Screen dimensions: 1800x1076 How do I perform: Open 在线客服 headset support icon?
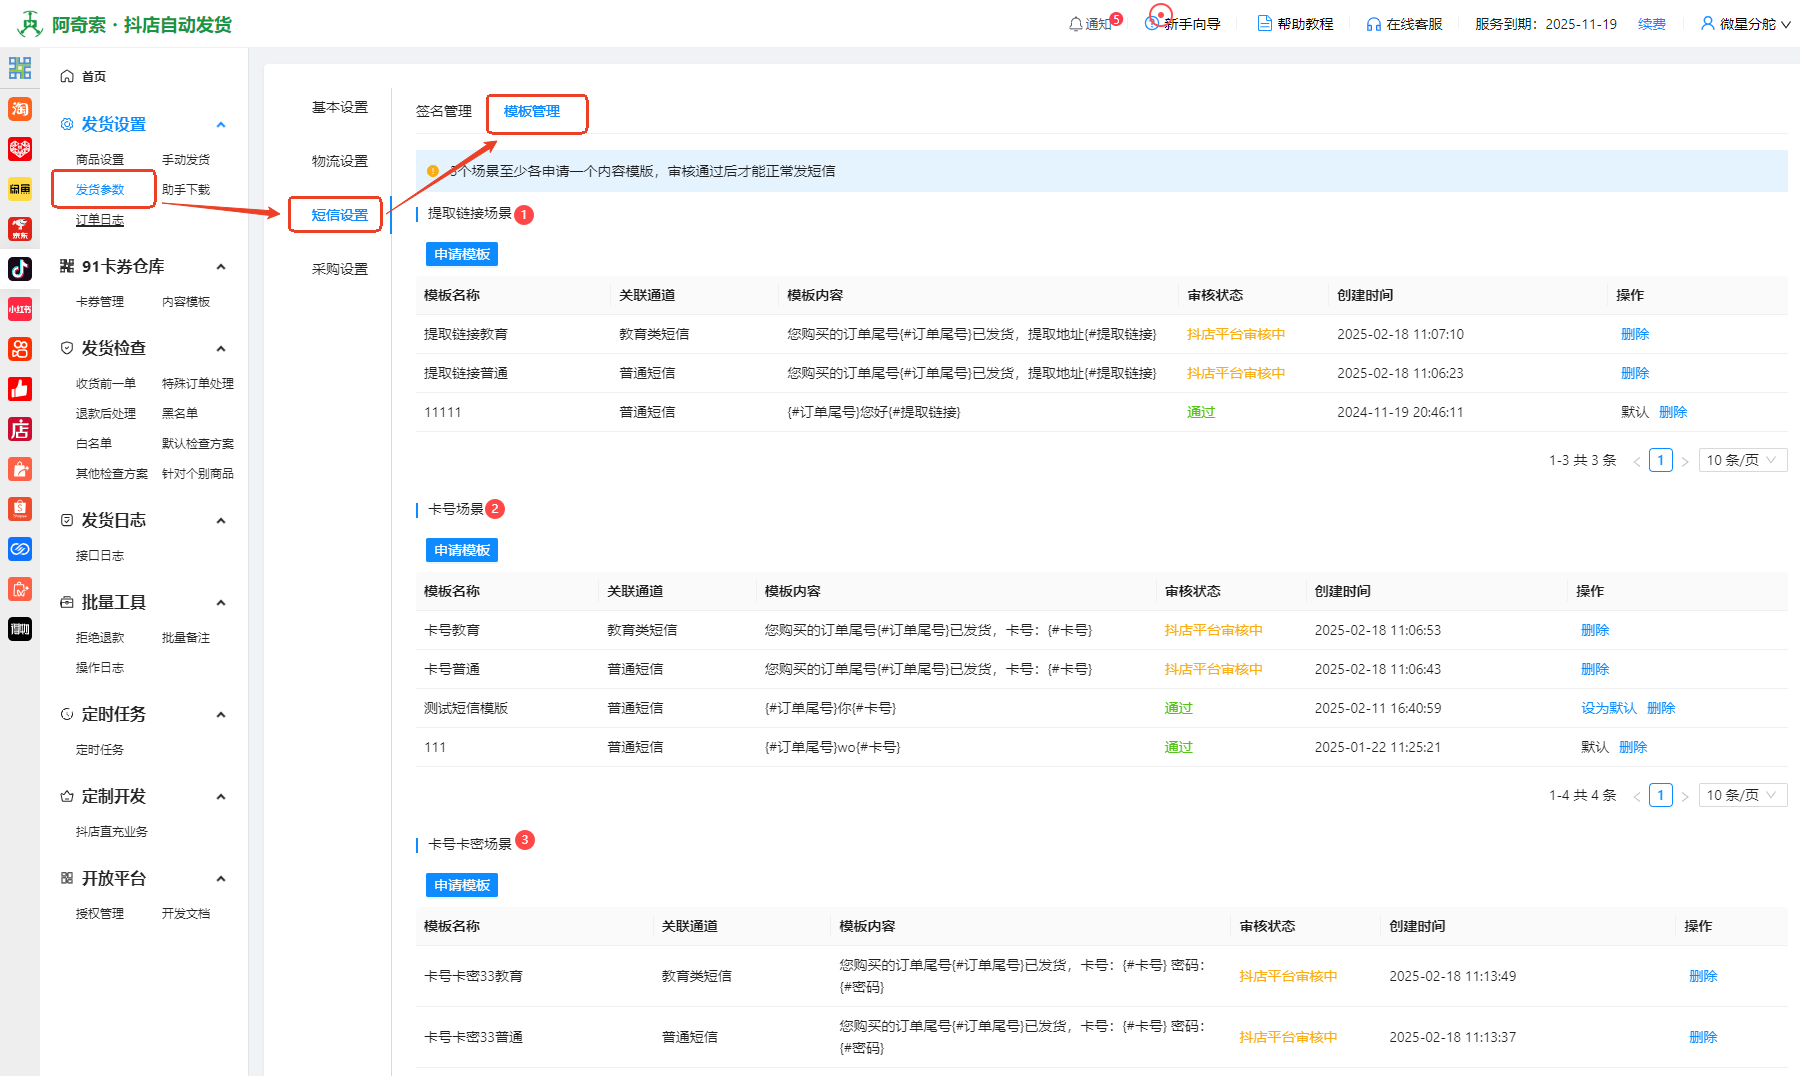click(1374, 24)
